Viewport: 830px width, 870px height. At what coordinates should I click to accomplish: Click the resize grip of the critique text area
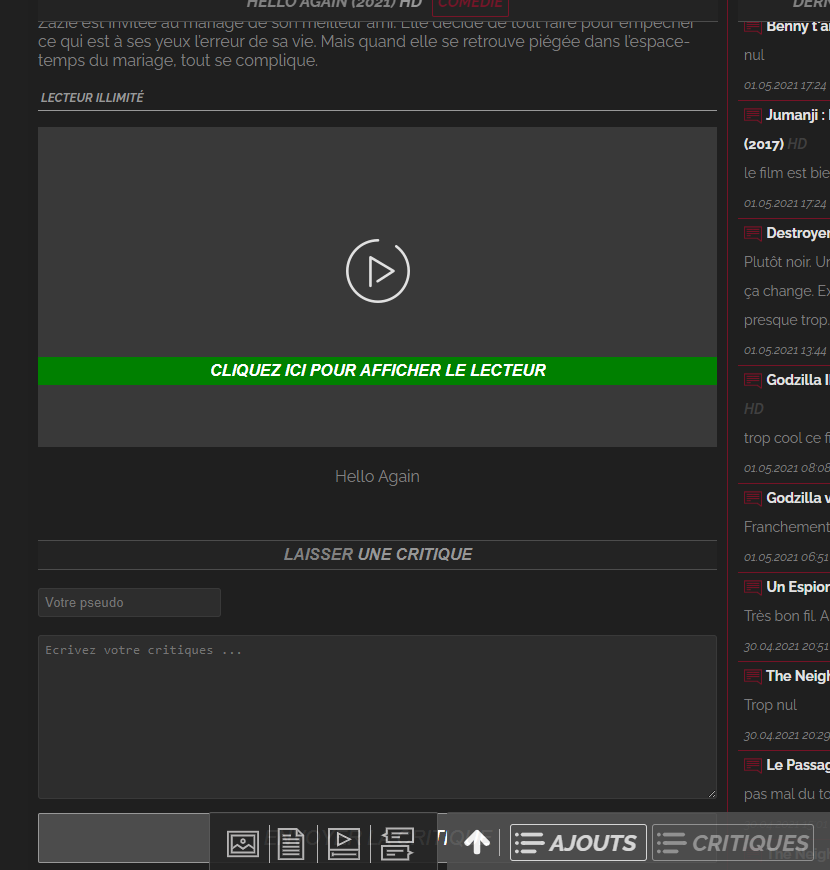pos(712,794)
